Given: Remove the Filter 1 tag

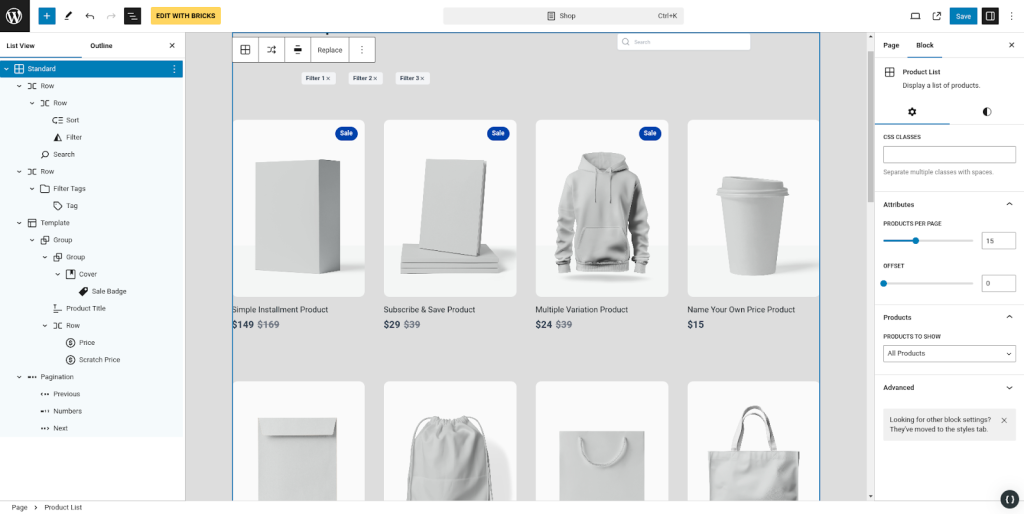Looking at the screenshot, I should tap(328, 78).
